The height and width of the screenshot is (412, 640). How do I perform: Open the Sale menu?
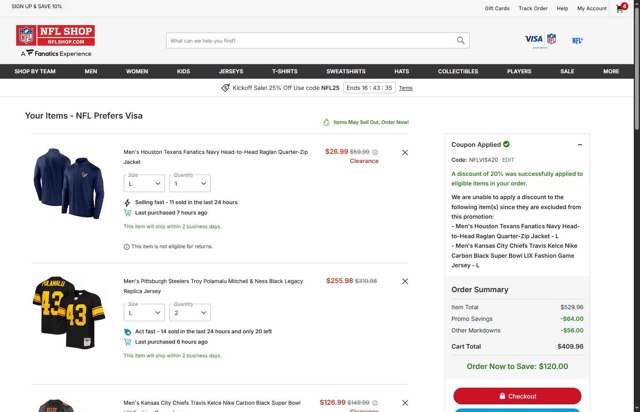click(567, 71)
